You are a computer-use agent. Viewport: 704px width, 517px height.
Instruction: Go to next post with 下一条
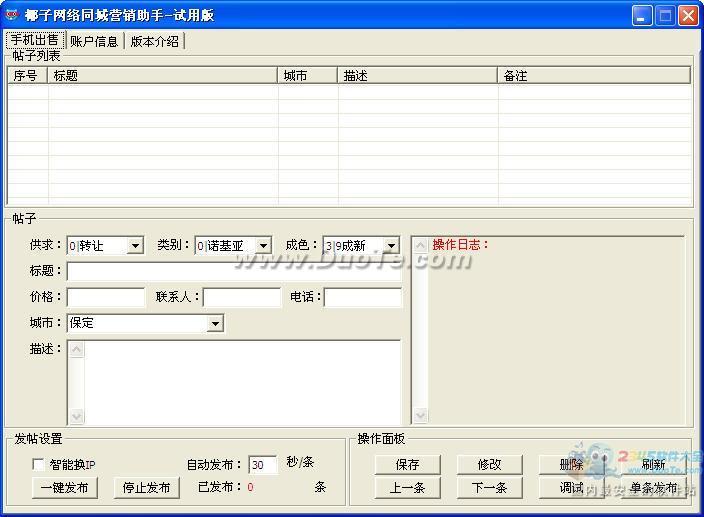tap(489, 488)
